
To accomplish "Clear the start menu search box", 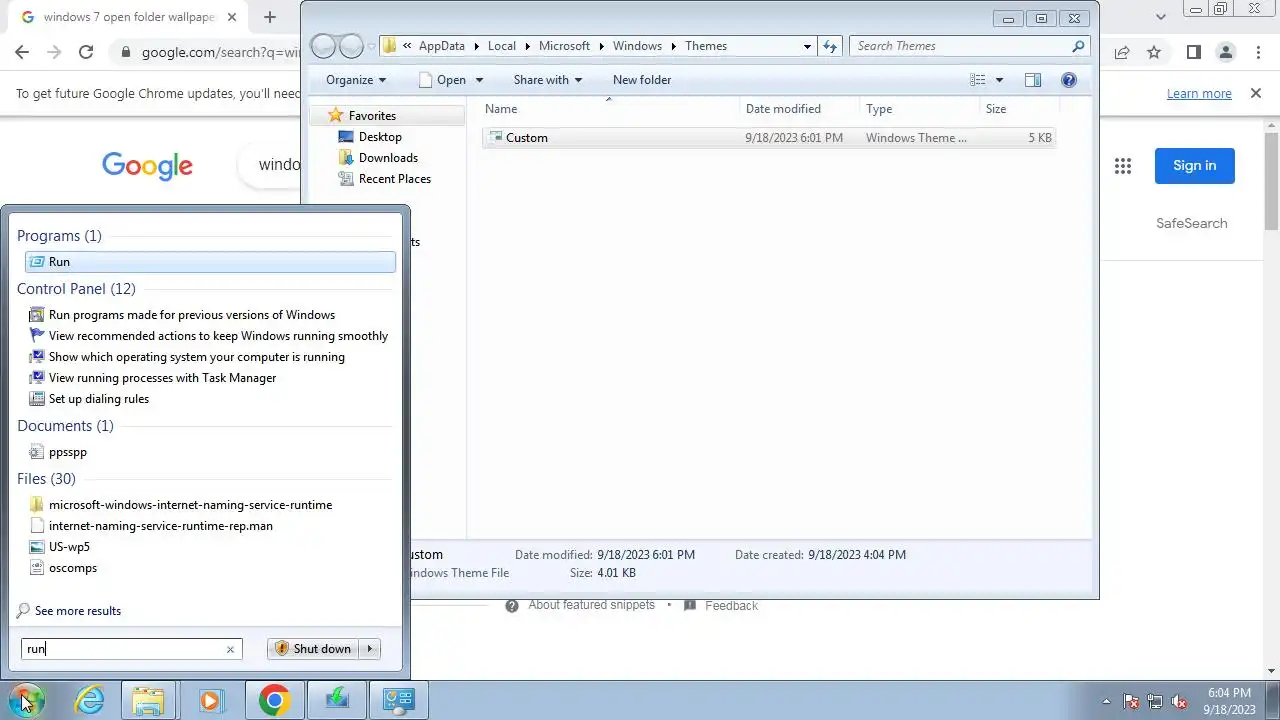I will tap(230, 649).
